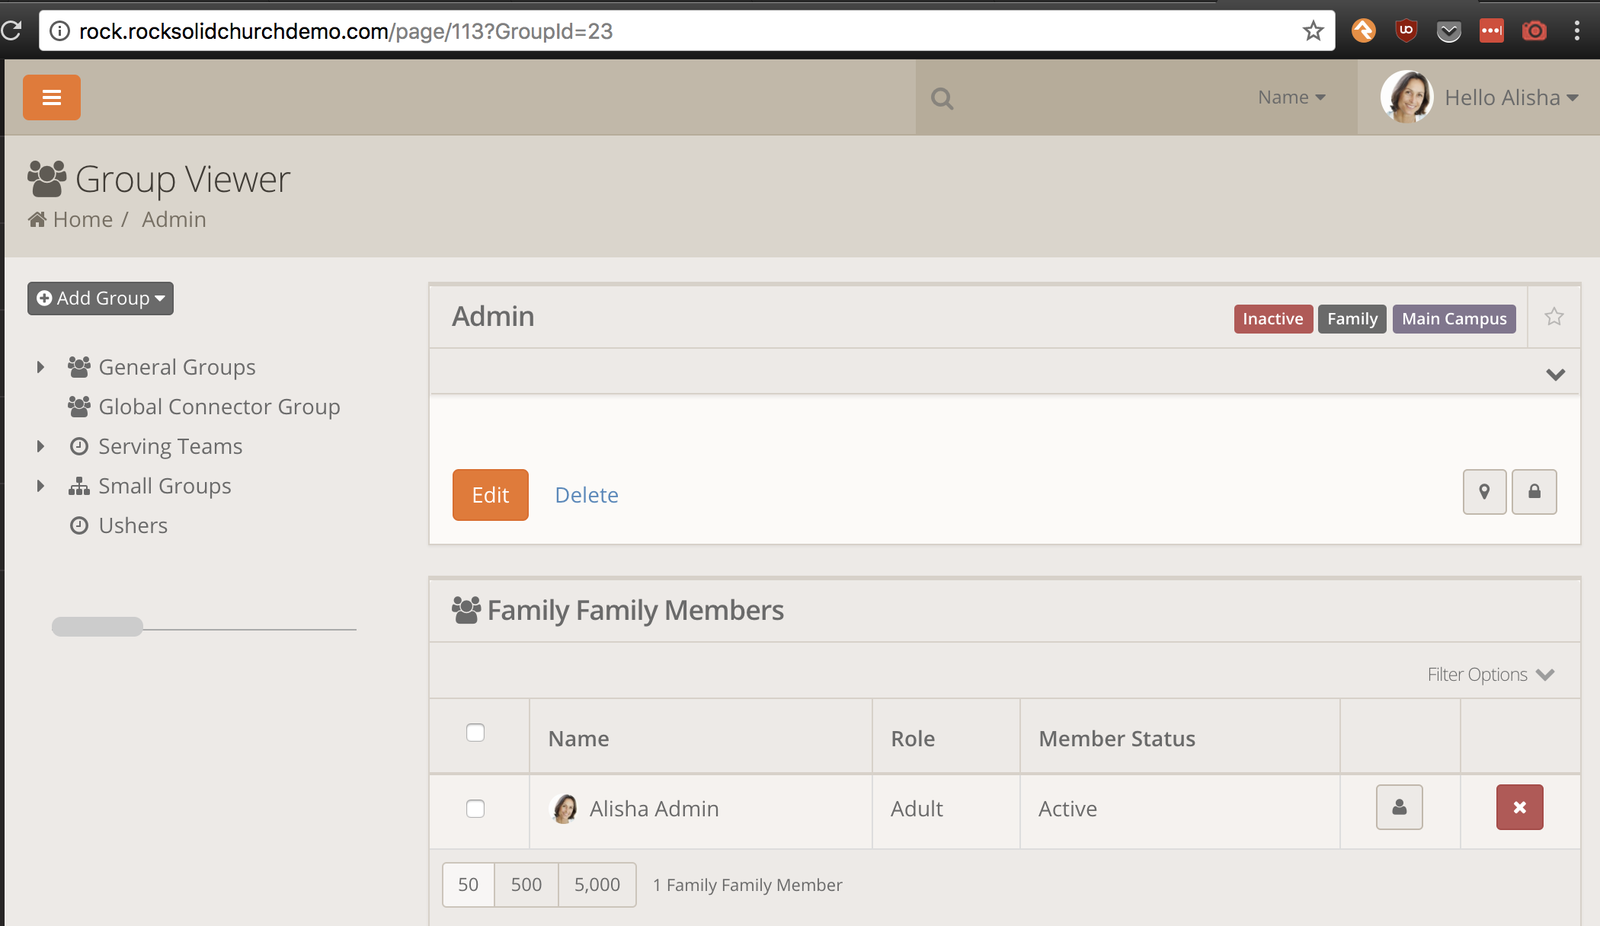The image size is (1600, 926).
Task: Click the browser reload icon
Action: click(11, 31)
